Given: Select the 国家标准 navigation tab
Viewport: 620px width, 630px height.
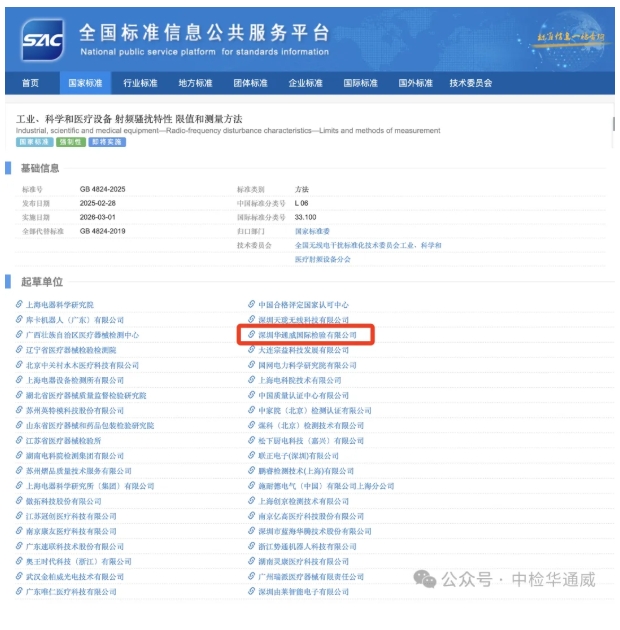Looking at the screenshot, I should tap(85, 83).
